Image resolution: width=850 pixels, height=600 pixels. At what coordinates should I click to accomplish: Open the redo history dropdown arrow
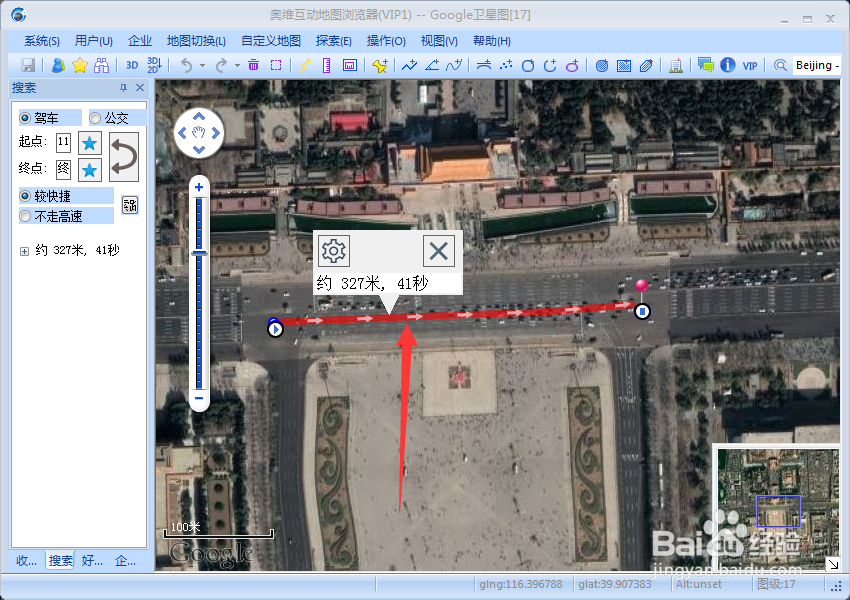tap(237, 66)
